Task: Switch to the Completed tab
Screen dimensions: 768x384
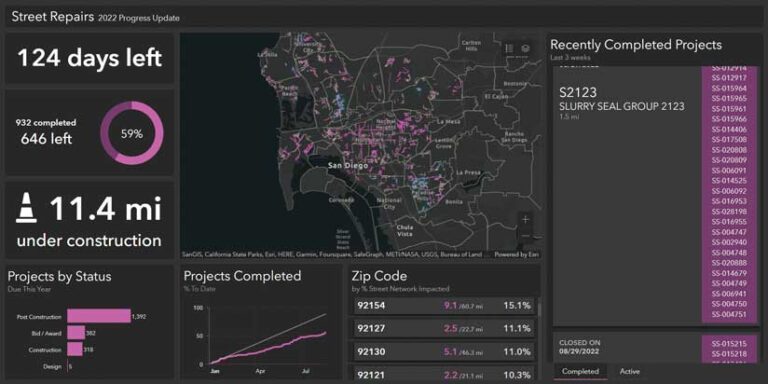Action: coord(580,372)
